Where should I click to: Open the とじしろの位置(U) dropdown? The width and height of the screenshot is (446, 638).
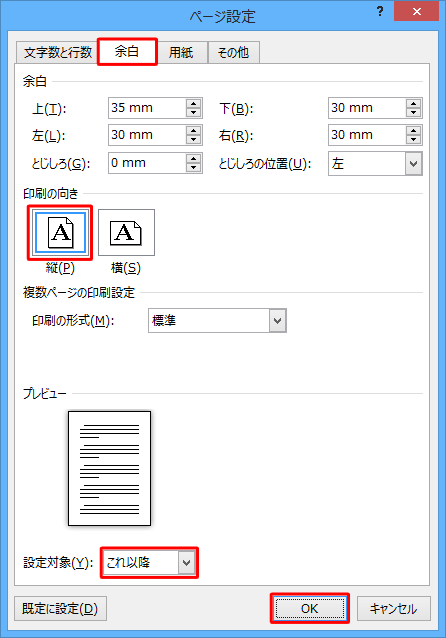[413, 164]
